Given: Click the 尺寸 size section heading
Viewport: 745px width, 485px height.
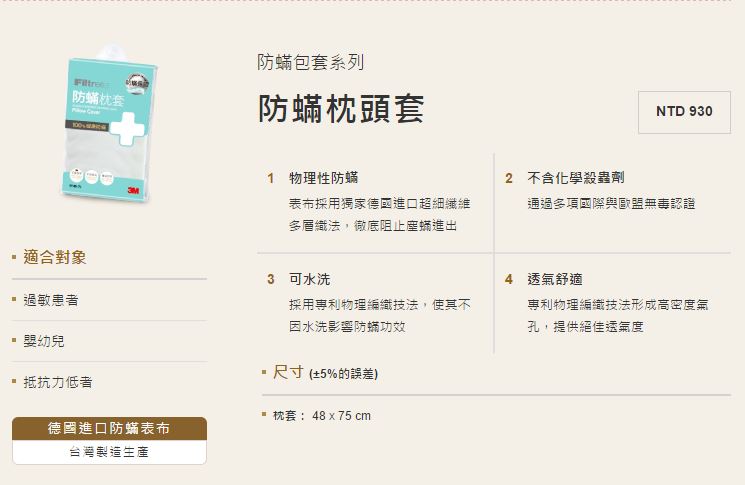Looking at the screenshot, I should coord(288,372).
